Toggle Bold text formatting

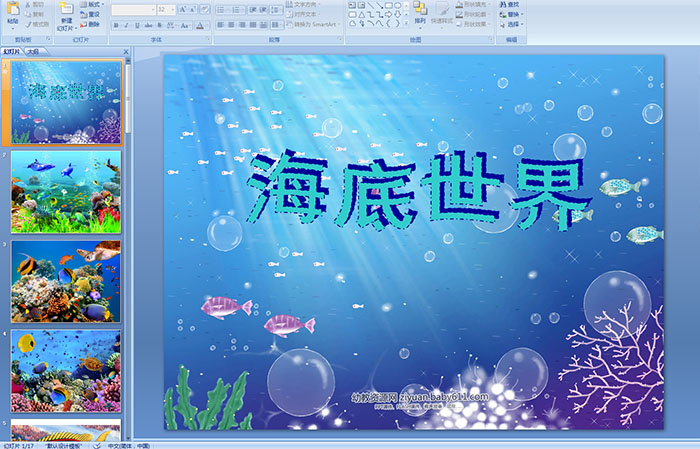[x=115, y=25]
